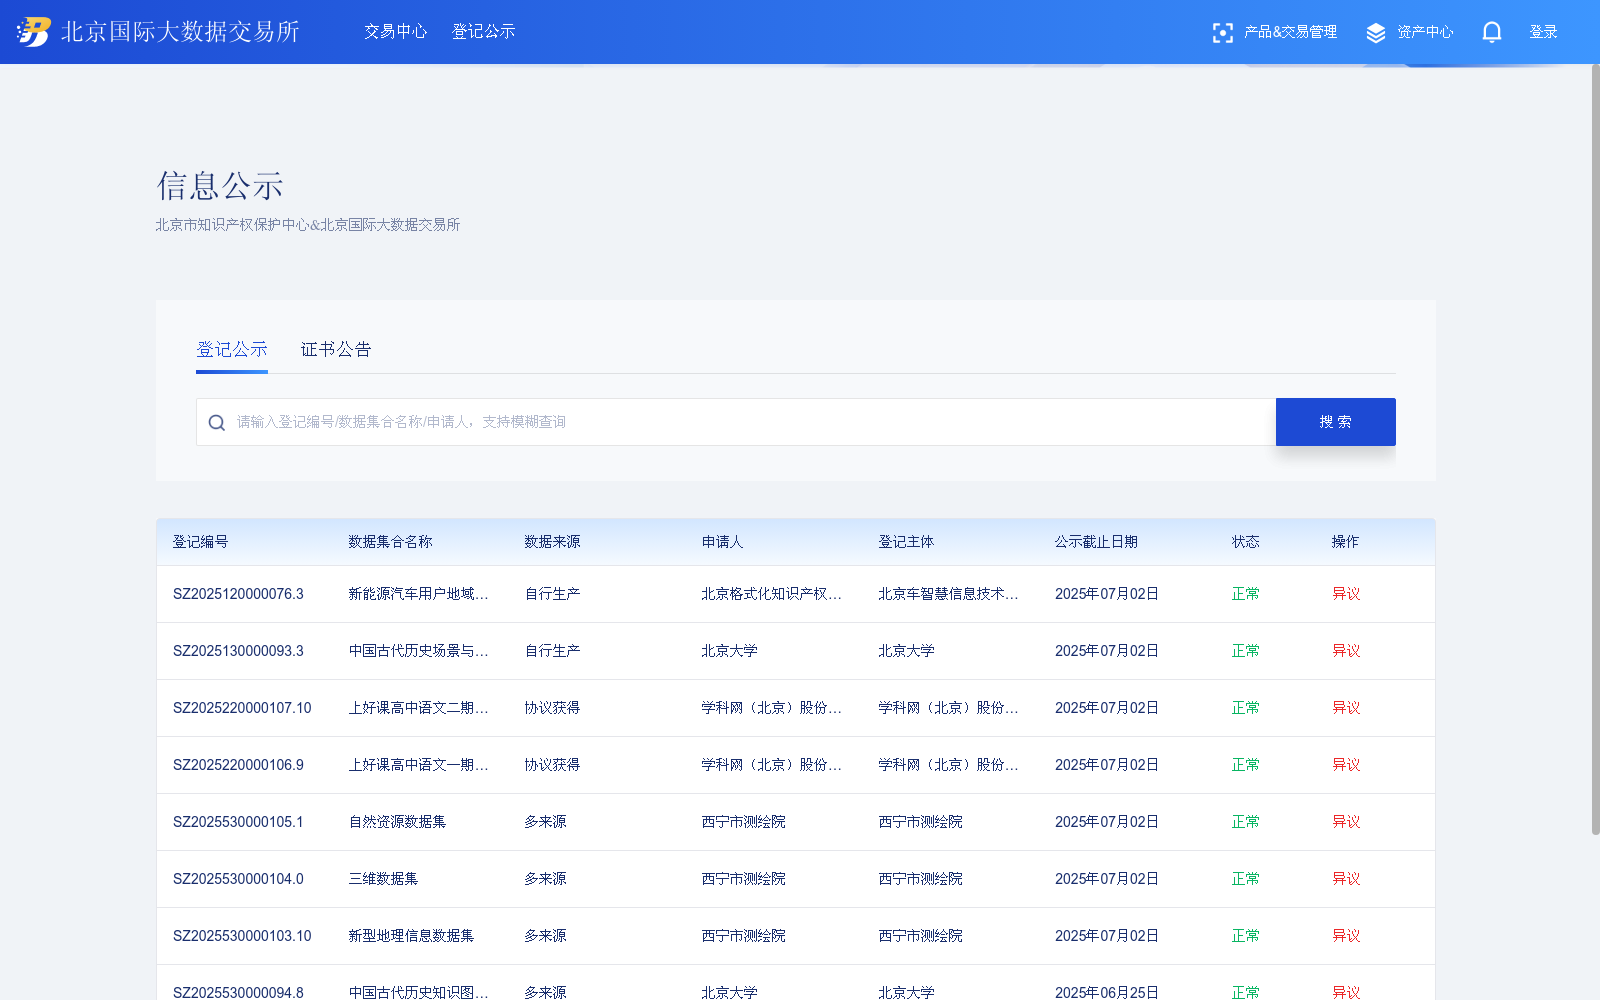The height and width of the screenshot is (1000, 1600).
Task: Click 操作 column header
Action: pos(1345,542)
